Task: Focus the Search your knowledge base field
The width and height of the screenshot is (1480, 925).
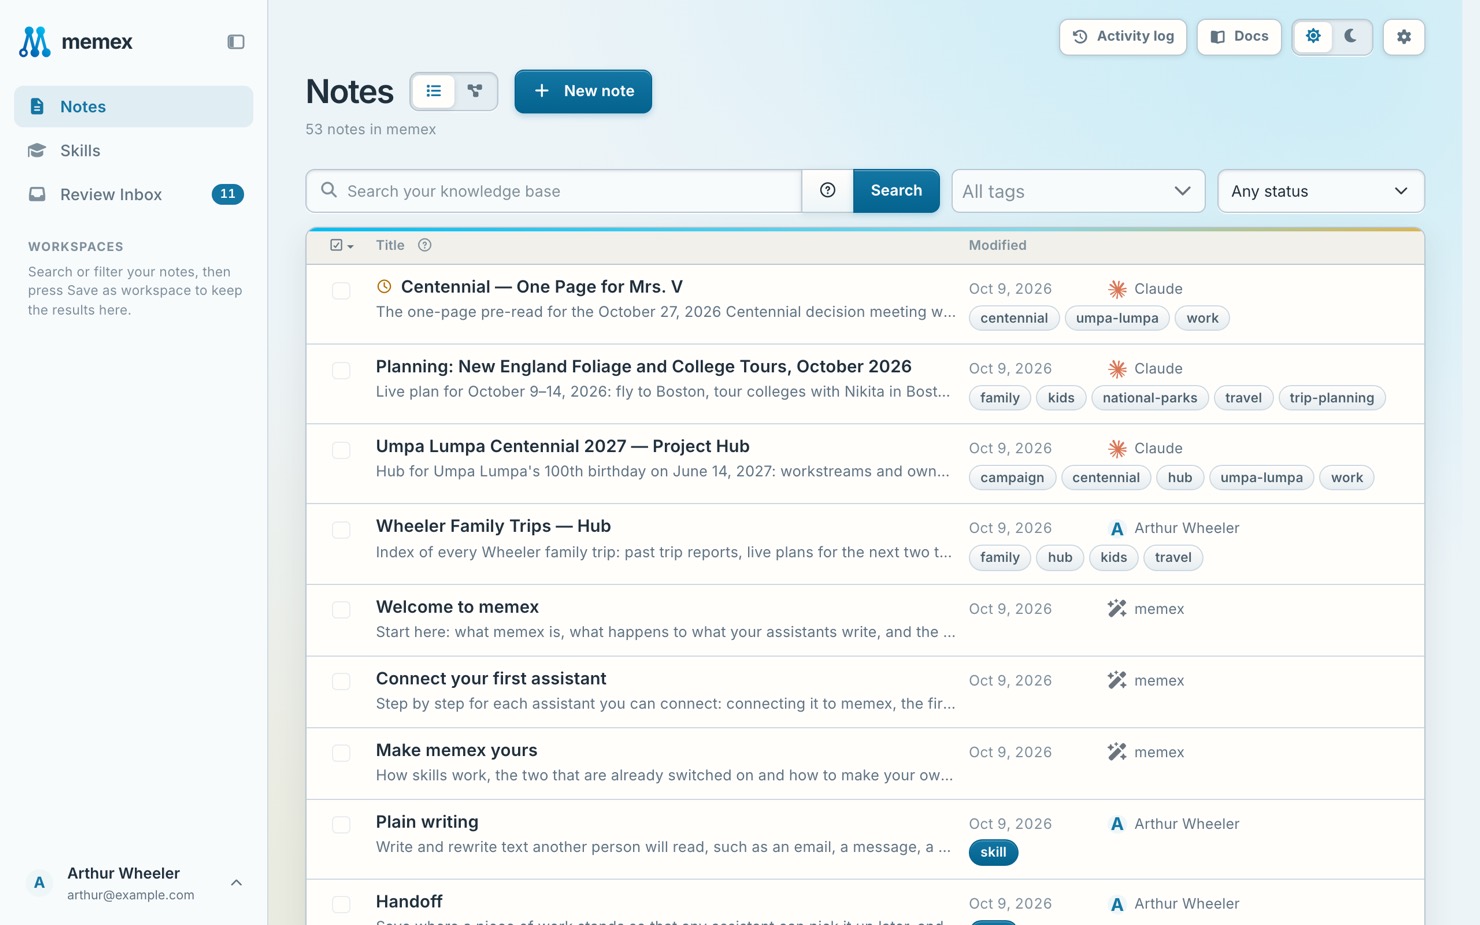Action: pyautogui.click(x=554, y=191)
